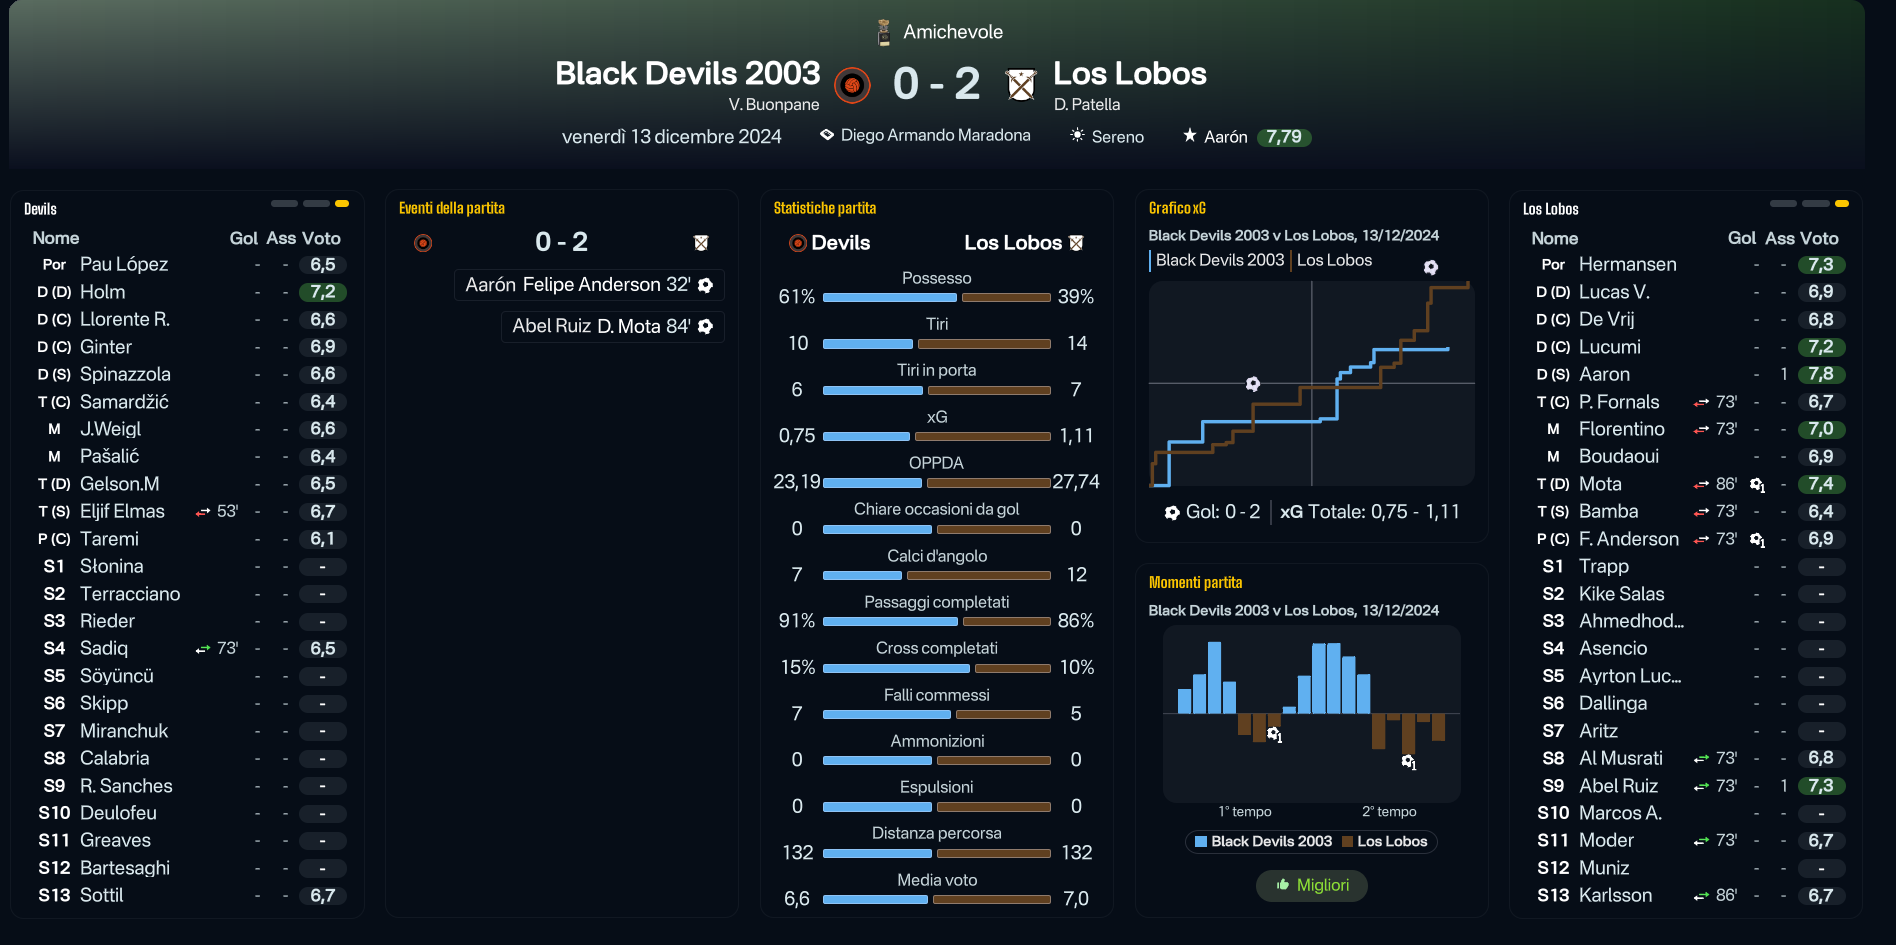The height and width of the screenshot is (945, 1896).
Task: Click goal ball icon beside Abel Ruiz 84'
Action: 705,326
